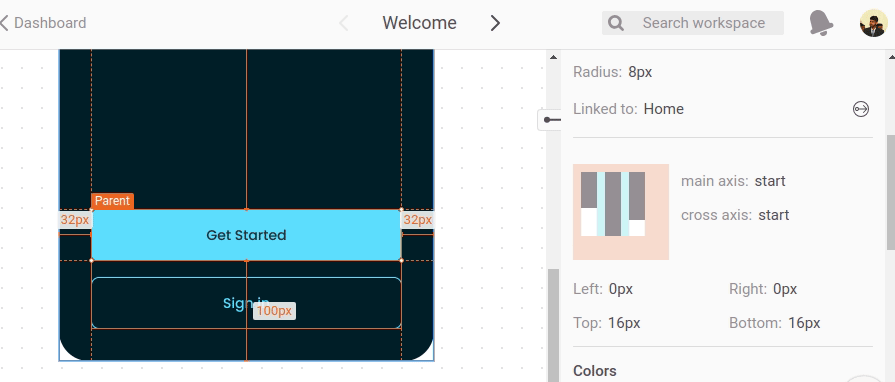This screenshot has height=382, width=895.
Task: Open the user profile avatar
Action: click(873, 23)
